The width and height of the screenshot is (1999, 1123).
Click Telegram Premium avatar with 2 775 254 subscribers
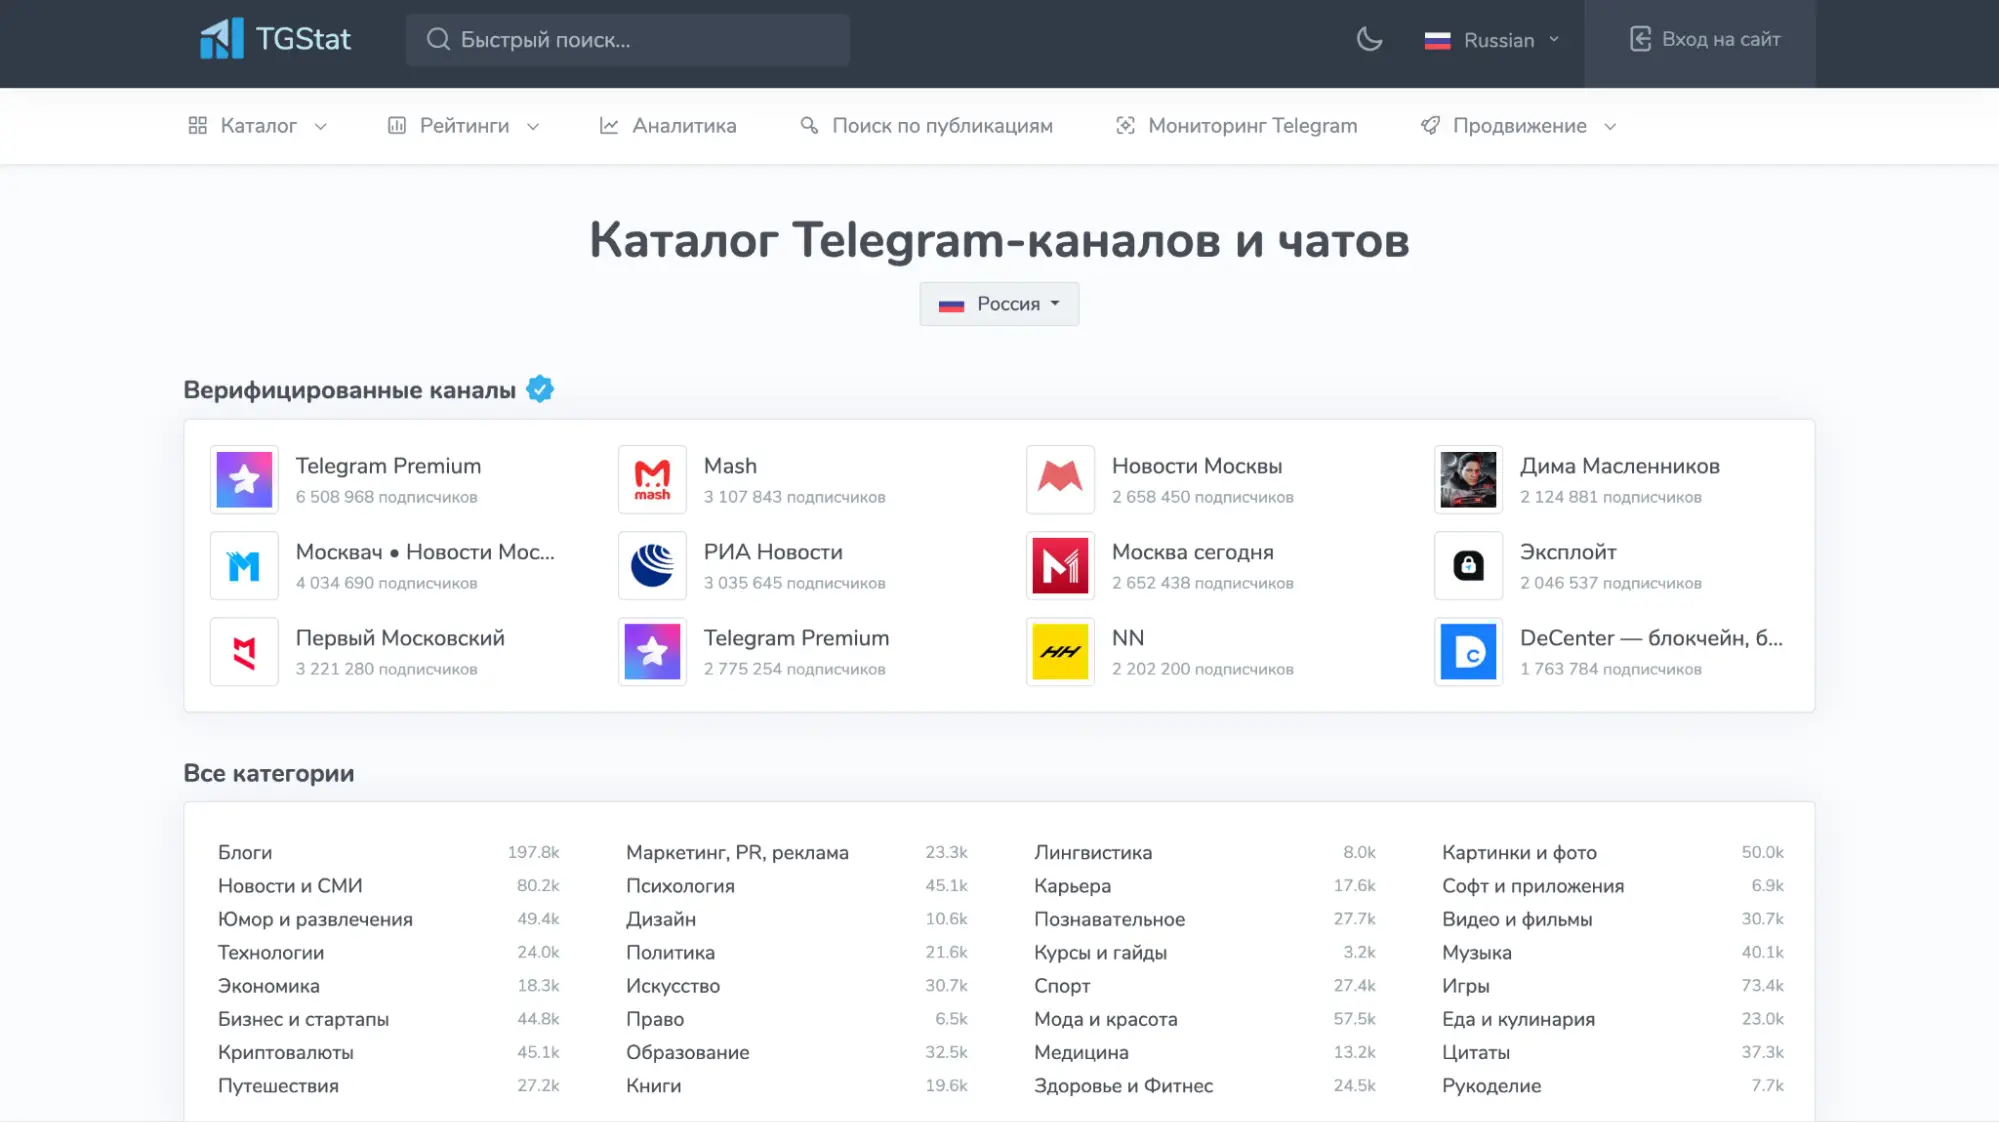(x=652, y=651)
